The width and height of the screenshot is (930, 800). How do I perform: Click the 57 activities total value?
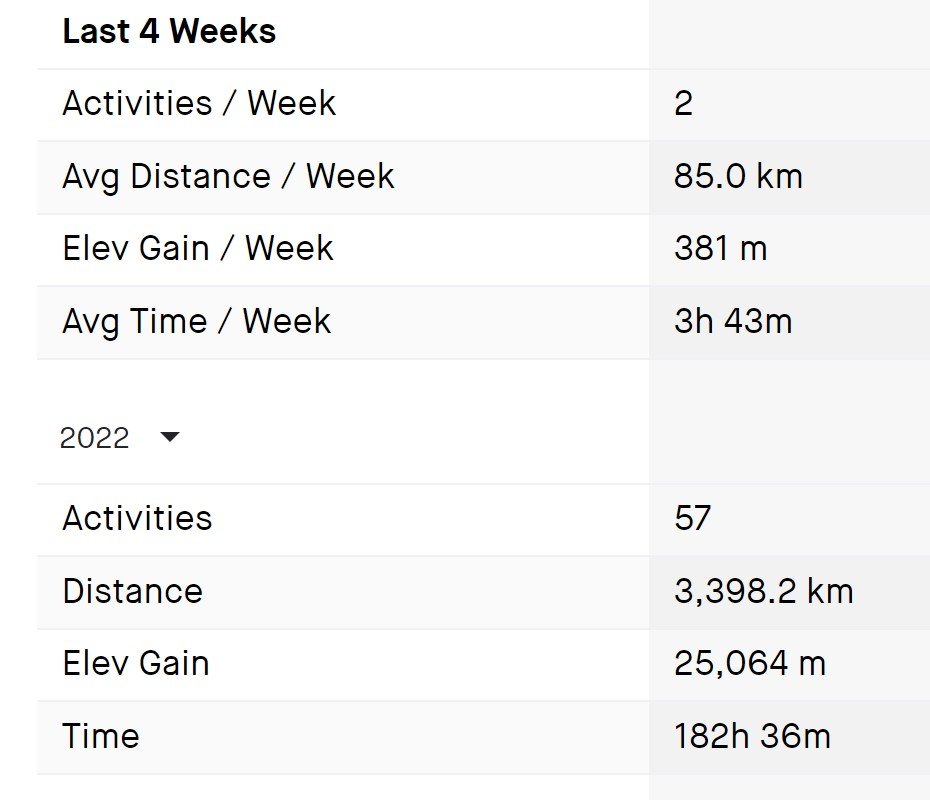click(692, 518)
